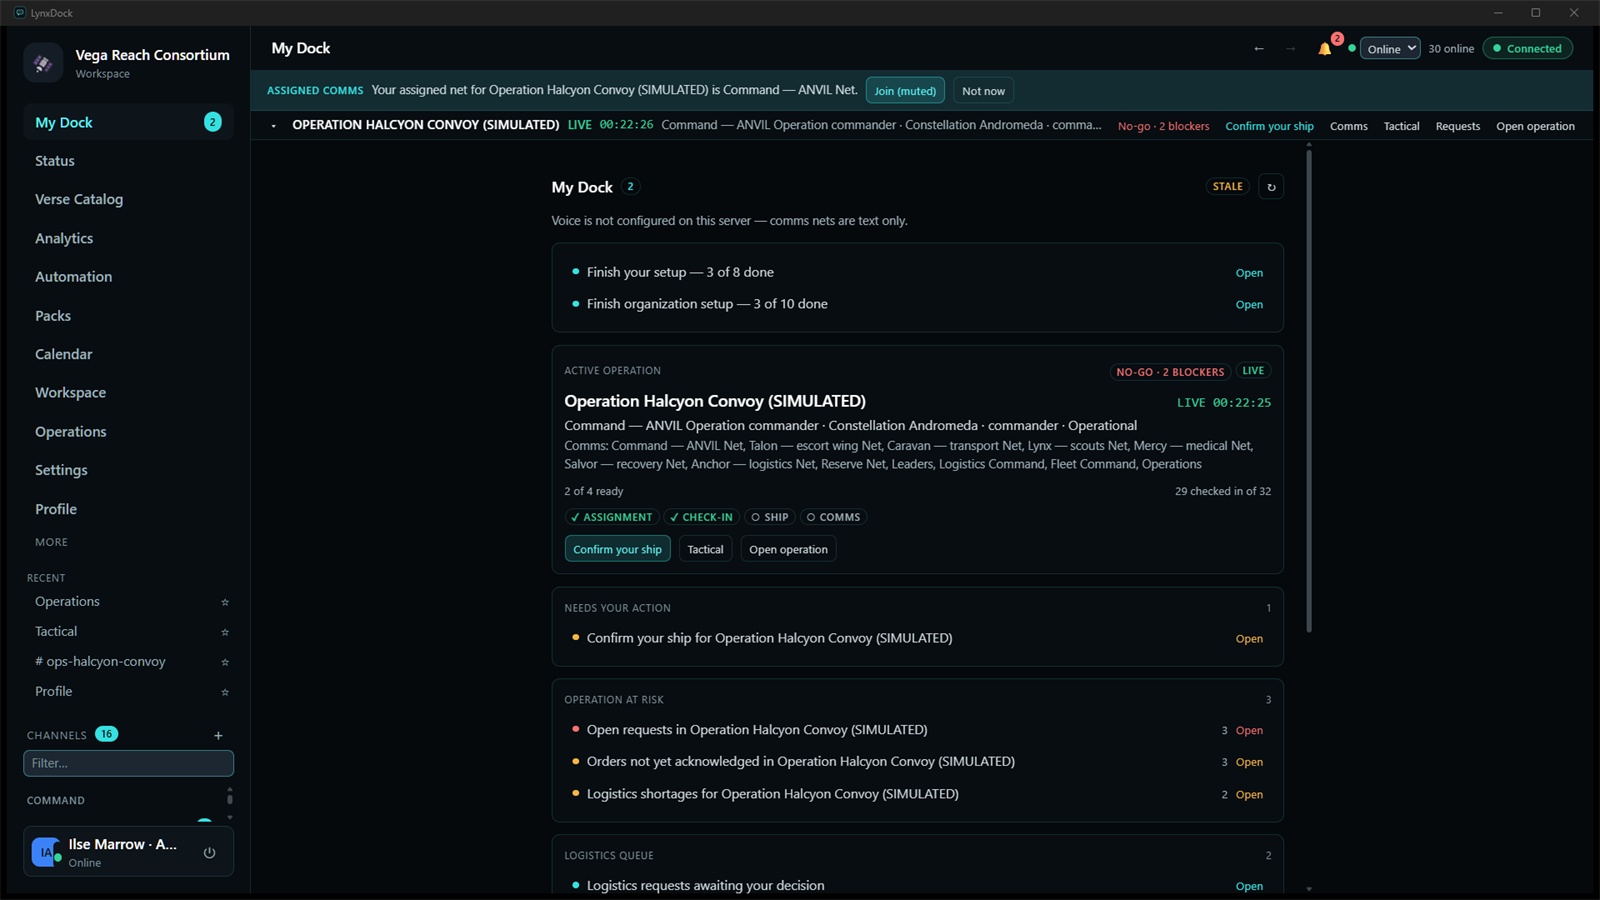Select Automation in the sidebar

128,277
